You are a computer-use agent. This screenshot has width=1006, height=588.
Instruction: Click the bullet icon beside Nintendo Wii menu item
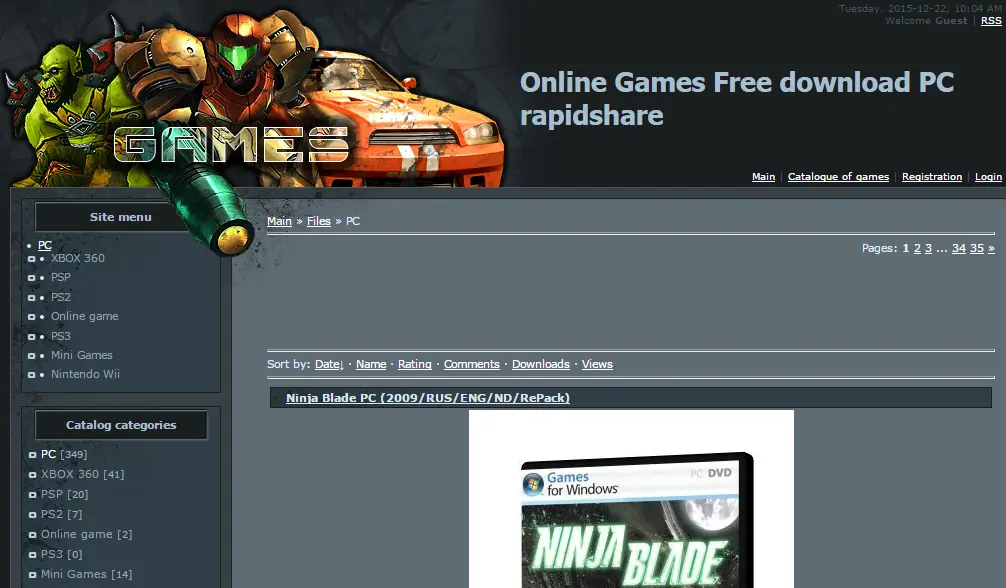click(31, 375)
